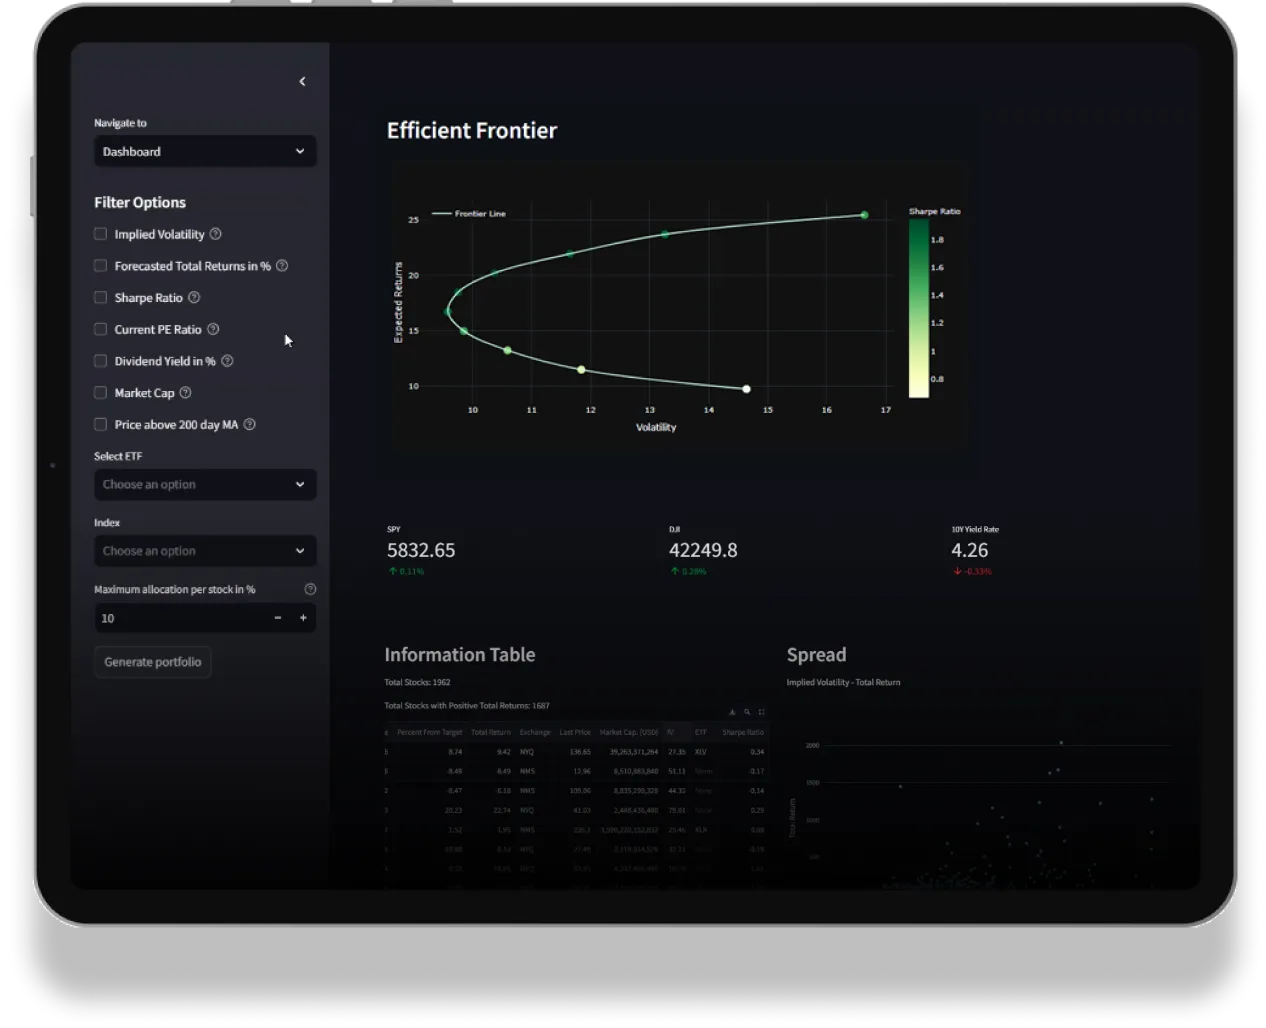Viewport: 1266px width, 1028px height.
Task: Show help for Price above 200 day MA
Action: pyautogui.click(x=250, y=424)
